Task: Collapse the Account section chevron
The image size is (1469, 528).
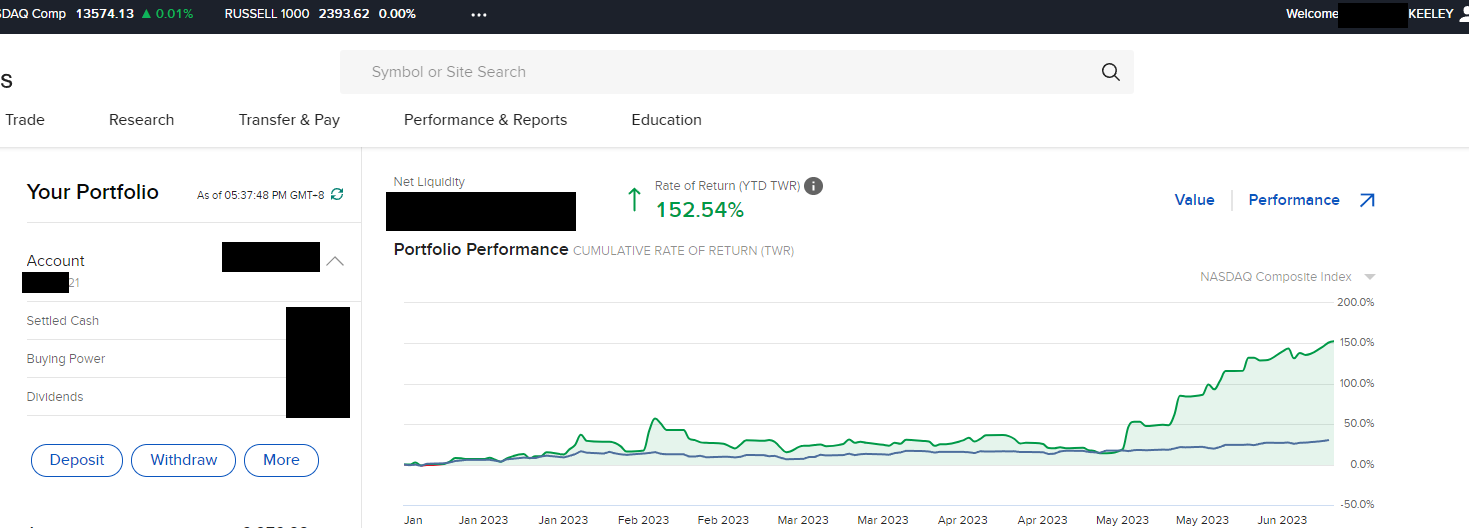Action: click(335, 261)
